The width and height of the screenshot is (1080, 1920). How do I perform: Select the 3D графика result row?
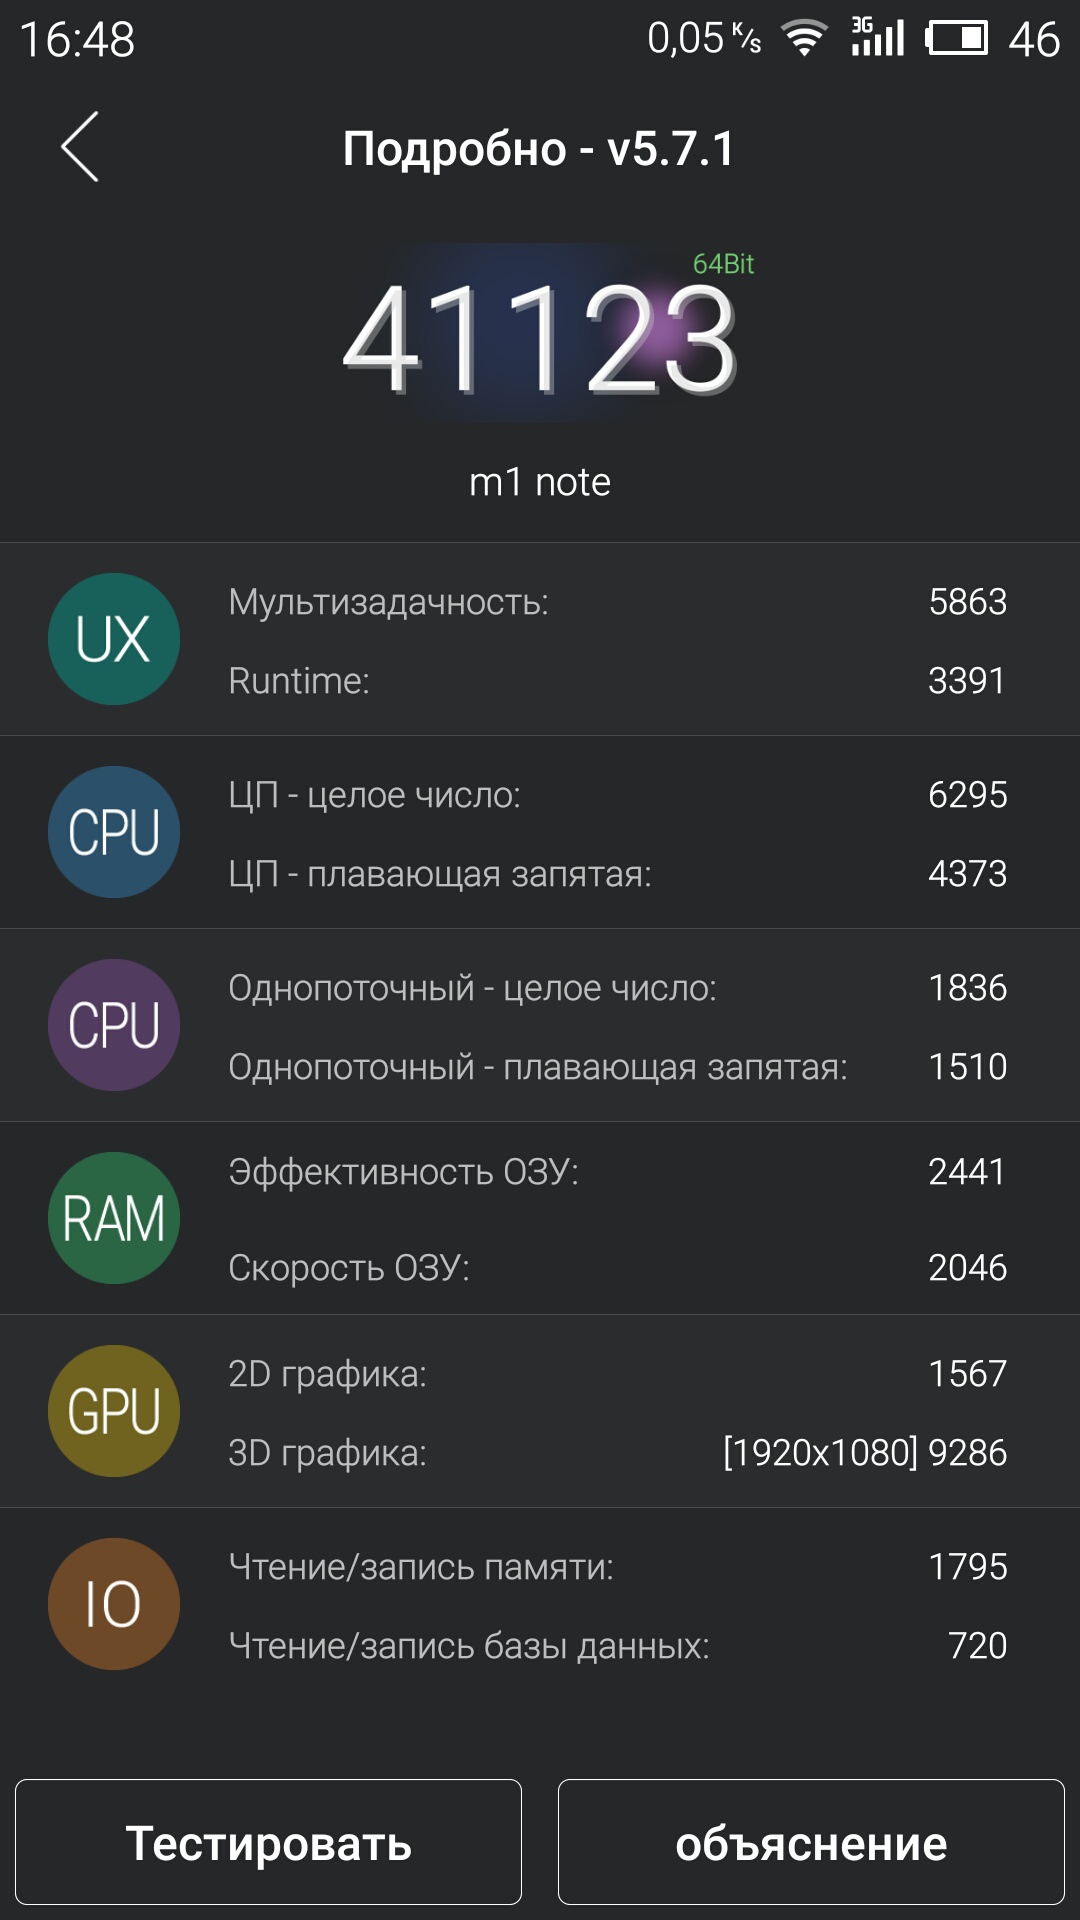618,1452
